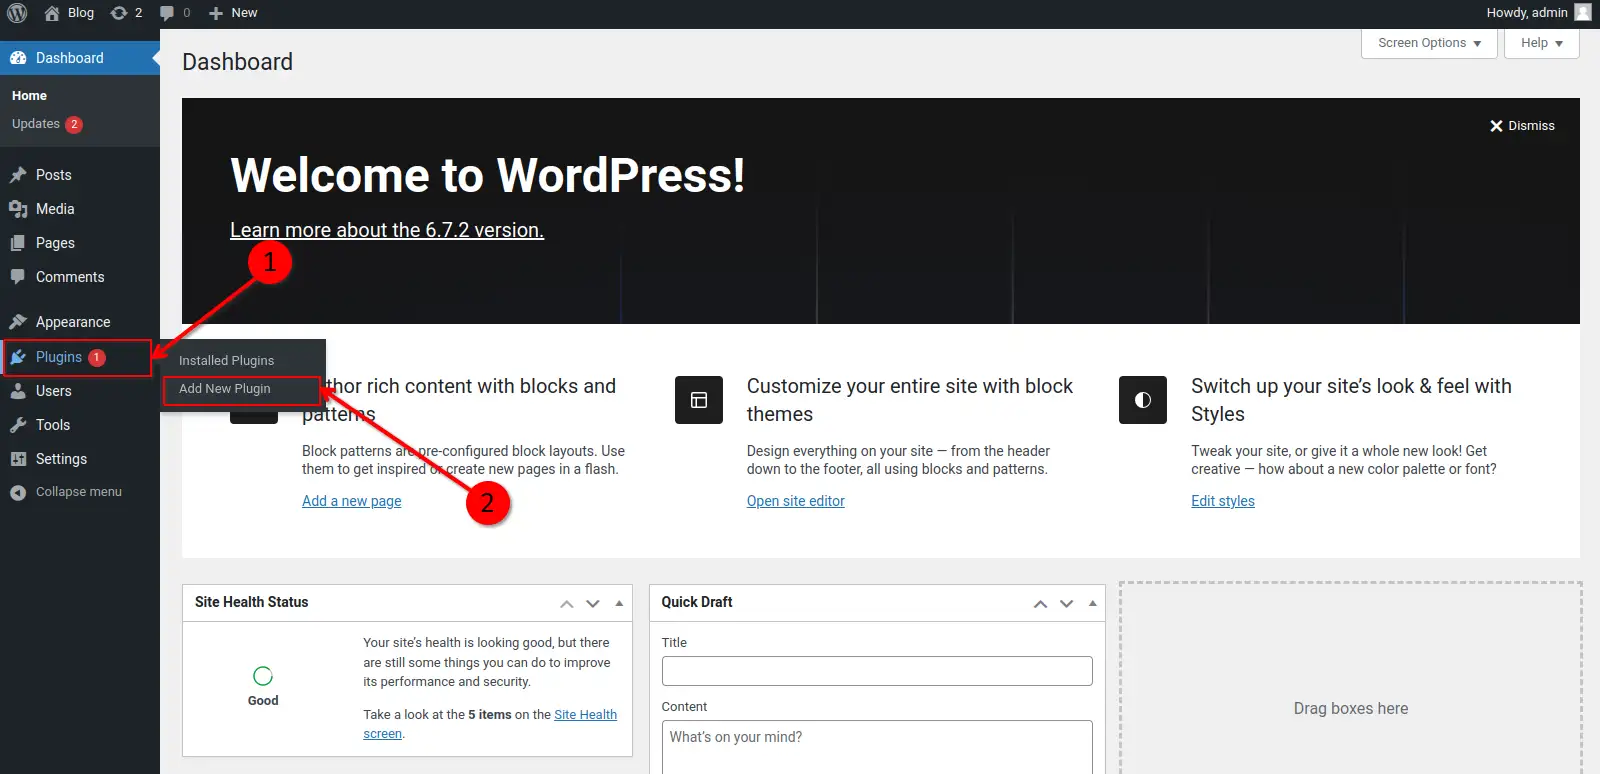
Task: Click the block themes layout icon
Action: pos(699,400)
